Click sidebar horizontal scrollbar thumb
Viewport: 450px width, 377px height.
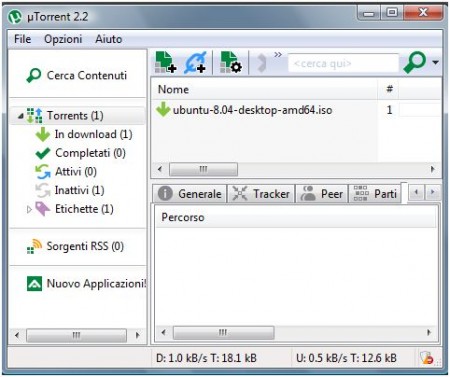(76, 335)
